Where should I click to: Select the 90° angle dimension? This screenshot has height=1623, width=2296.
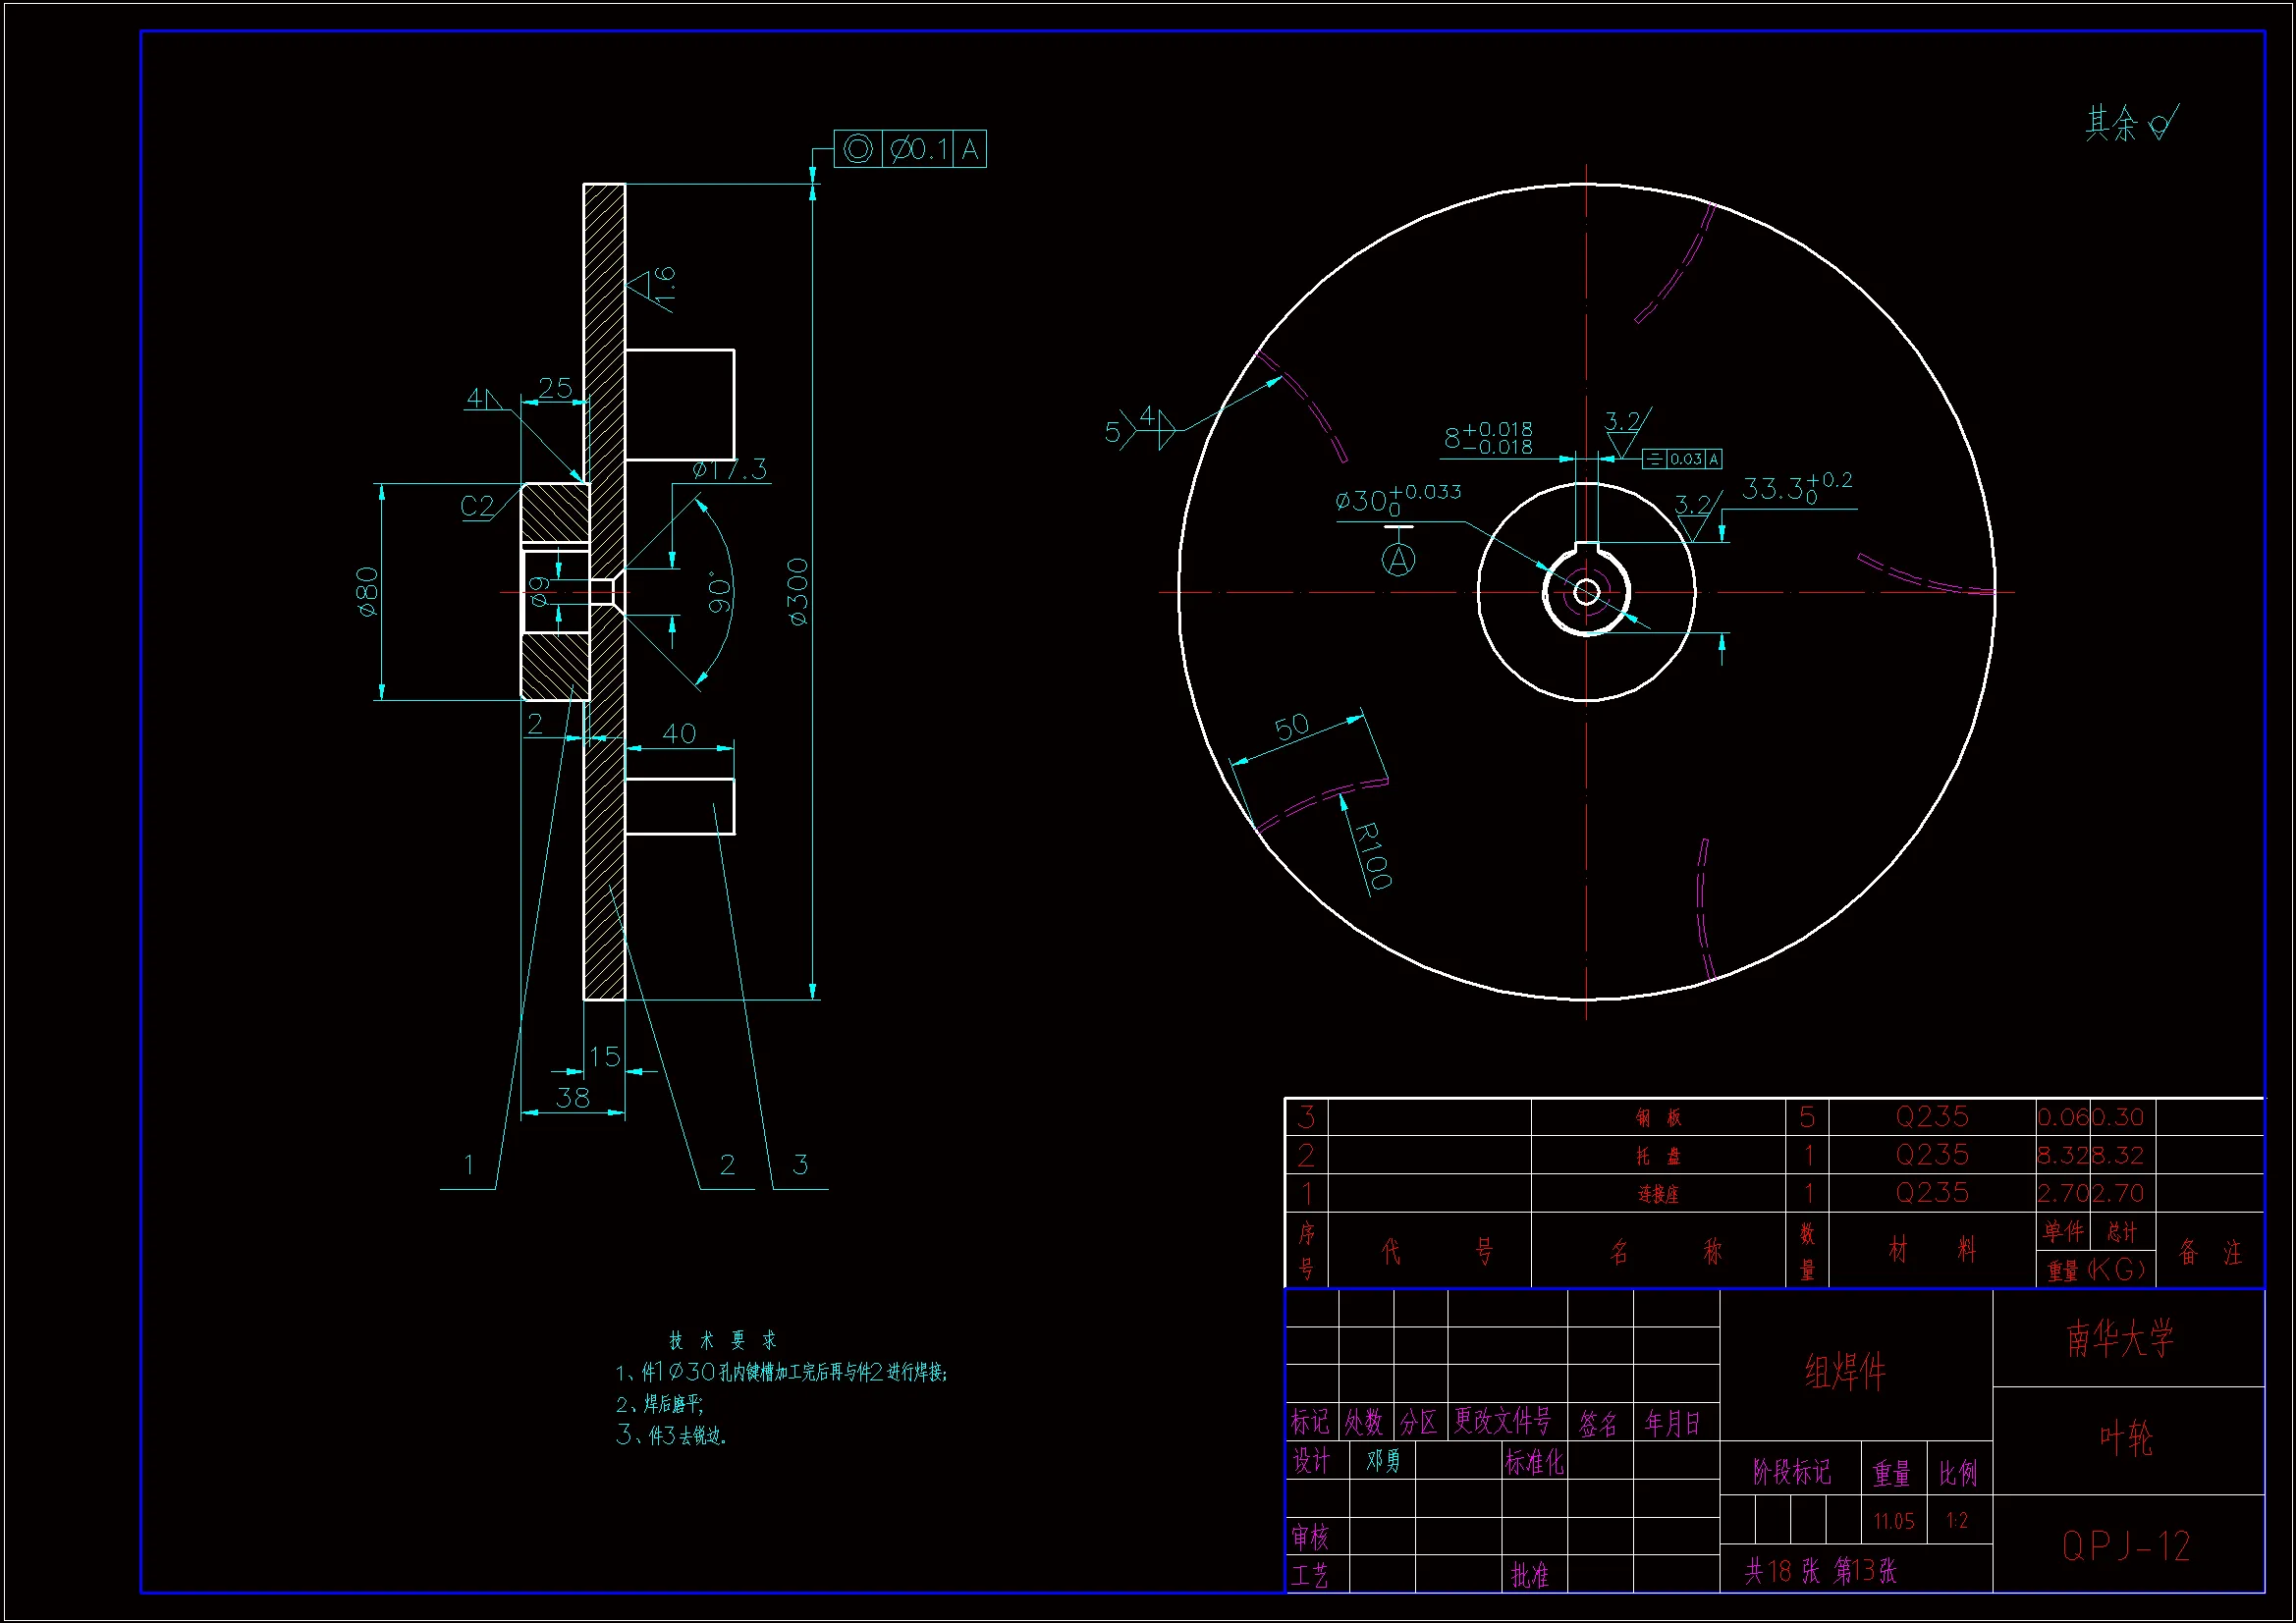719,592
